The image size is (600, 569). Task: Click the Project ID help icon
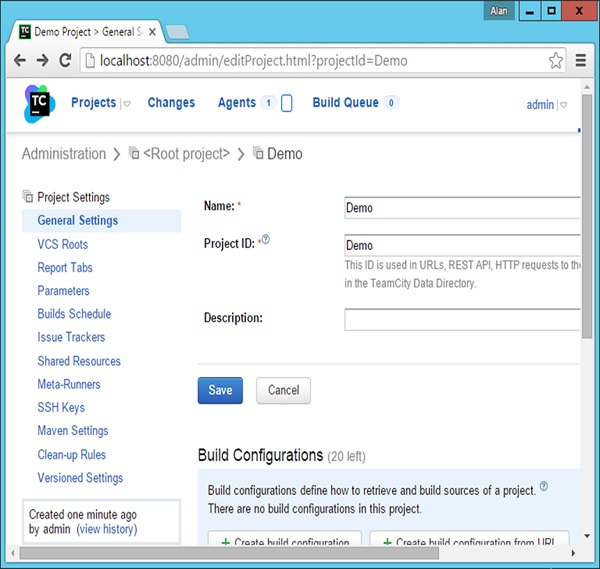coord(266,241)
